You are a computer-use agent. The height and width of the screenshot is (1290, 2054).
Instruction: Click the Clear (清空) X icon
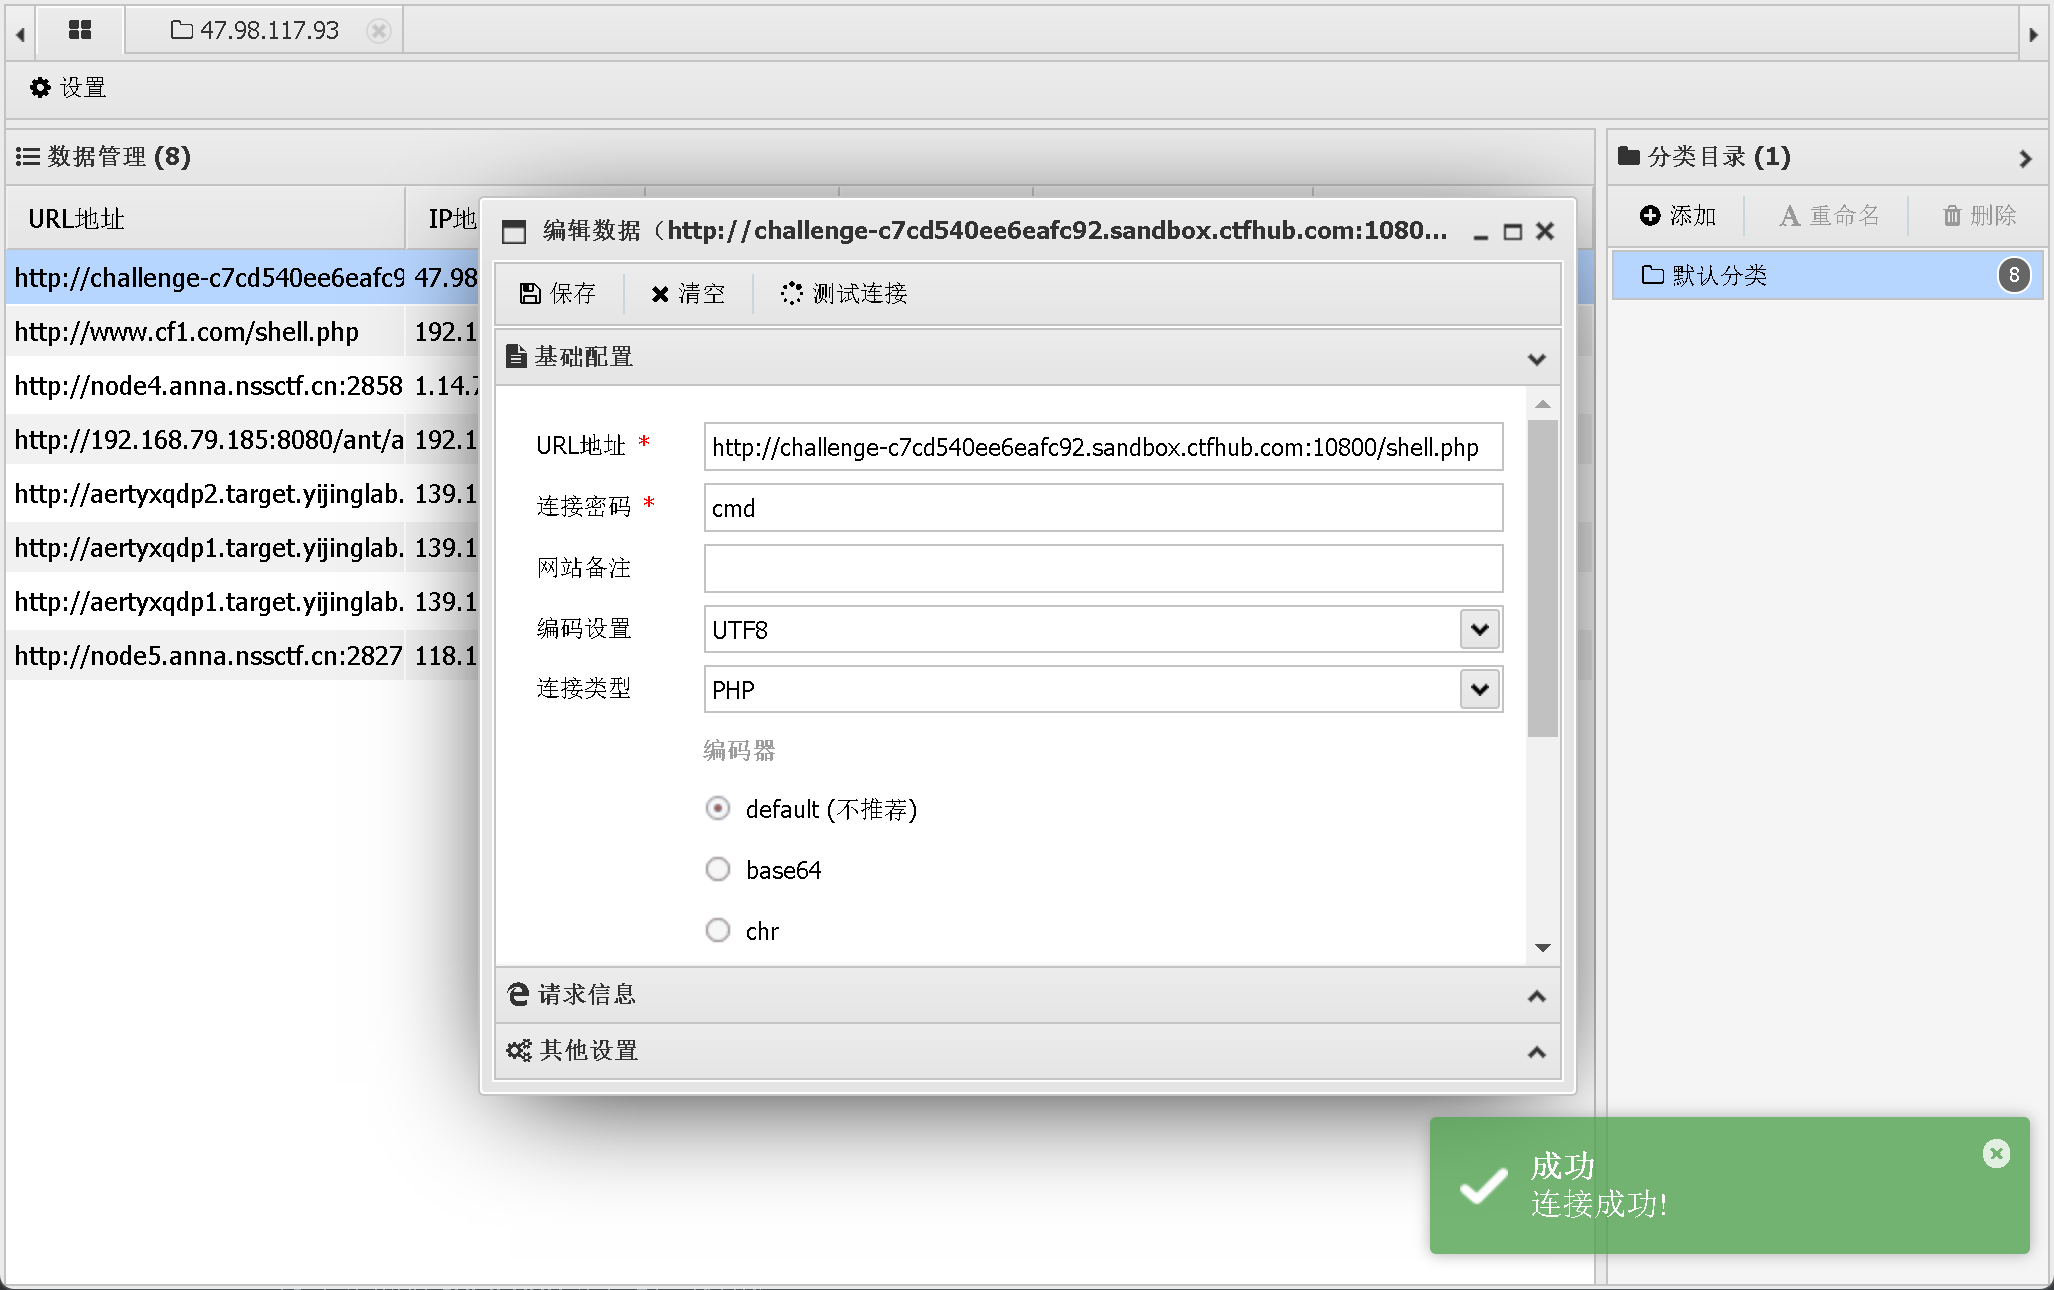pyautogui.click(x=660, y=294)
